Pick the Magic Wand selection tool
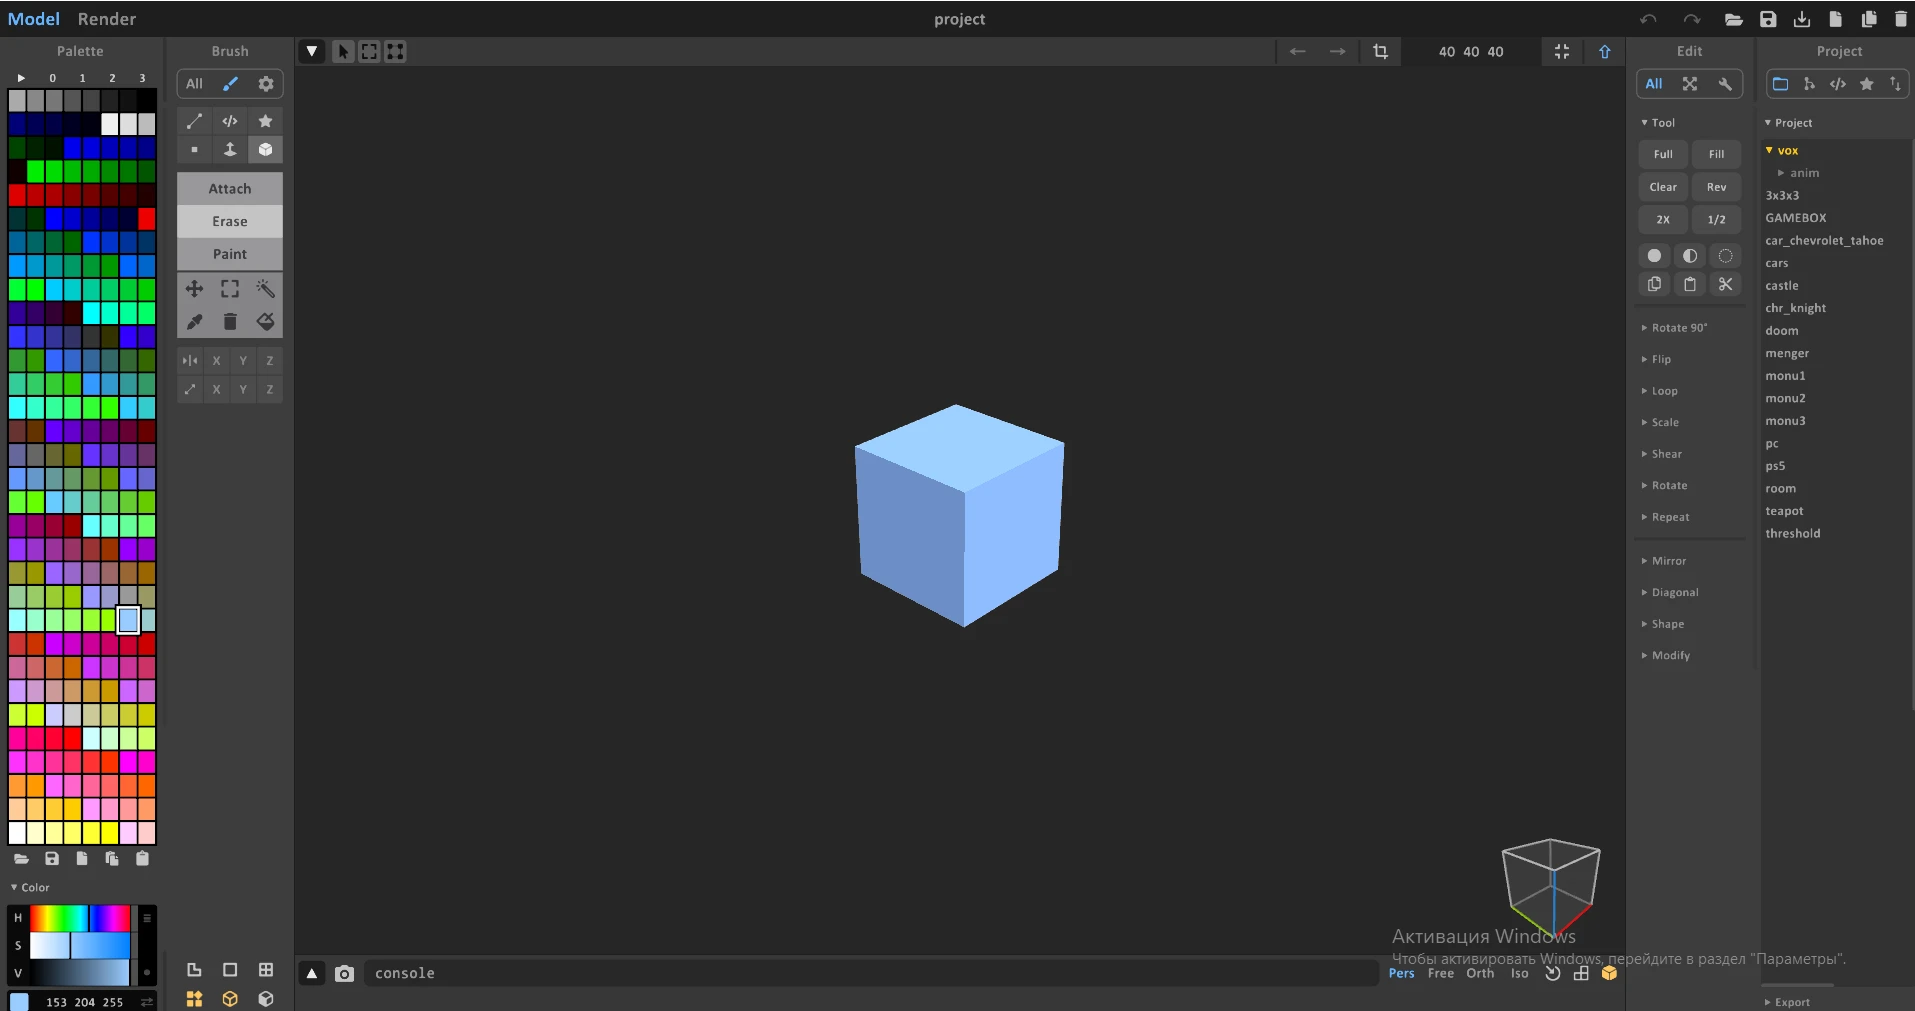Screen dimensions: 1915x1011 (265, 289)
